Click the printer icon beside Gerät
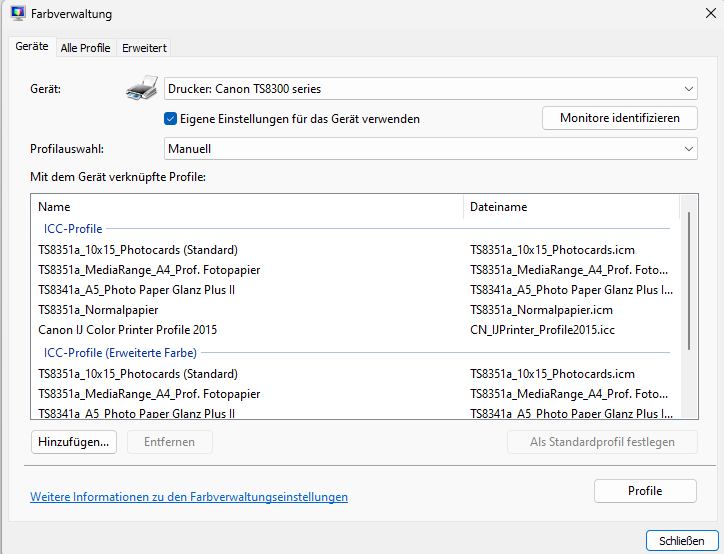724x554 pixels. [x=142, y=90]
